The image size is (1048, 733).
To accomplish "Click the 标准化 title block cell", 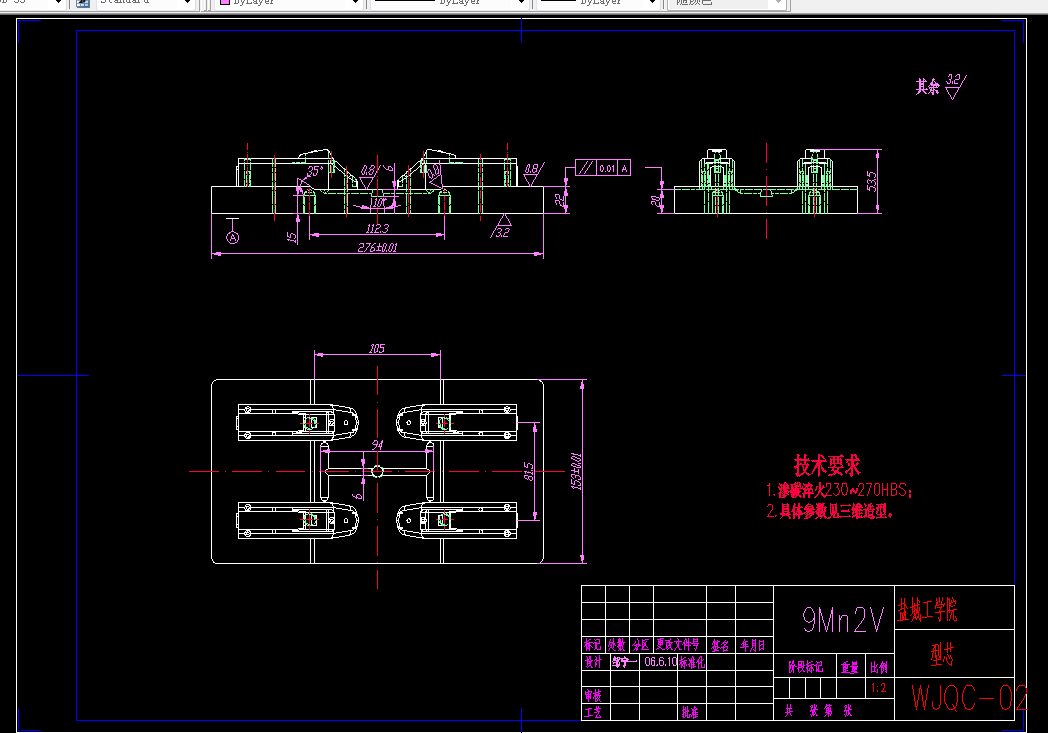I will click(x=692, y=662).
